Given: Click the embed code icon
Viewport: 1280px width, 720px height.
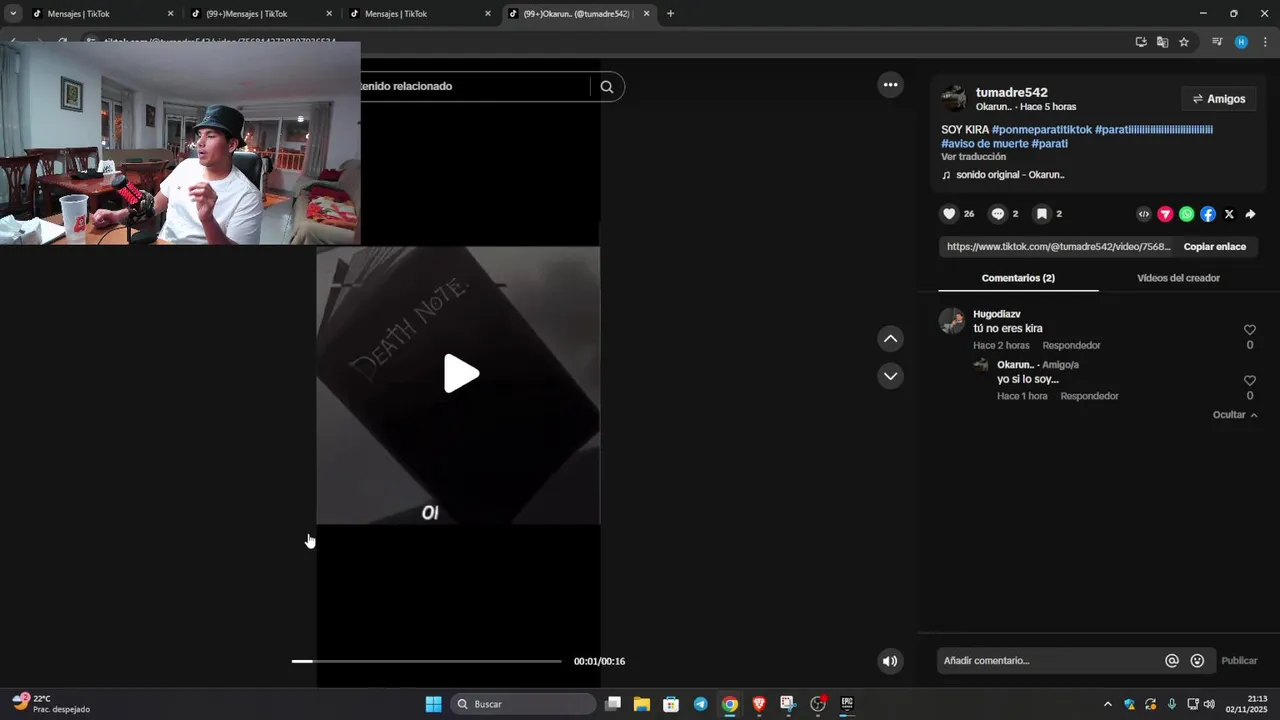Looking at the screenshot, I should (1144, 214).
